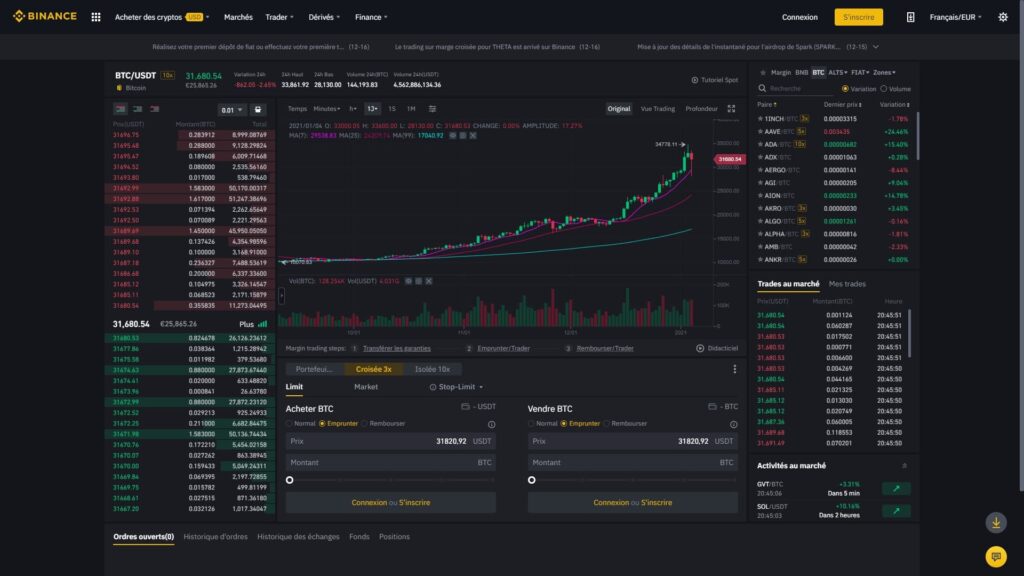
Task: Select Normal radio under Vendre BTC
Action: pyautogui.click(x=532, y=423)
